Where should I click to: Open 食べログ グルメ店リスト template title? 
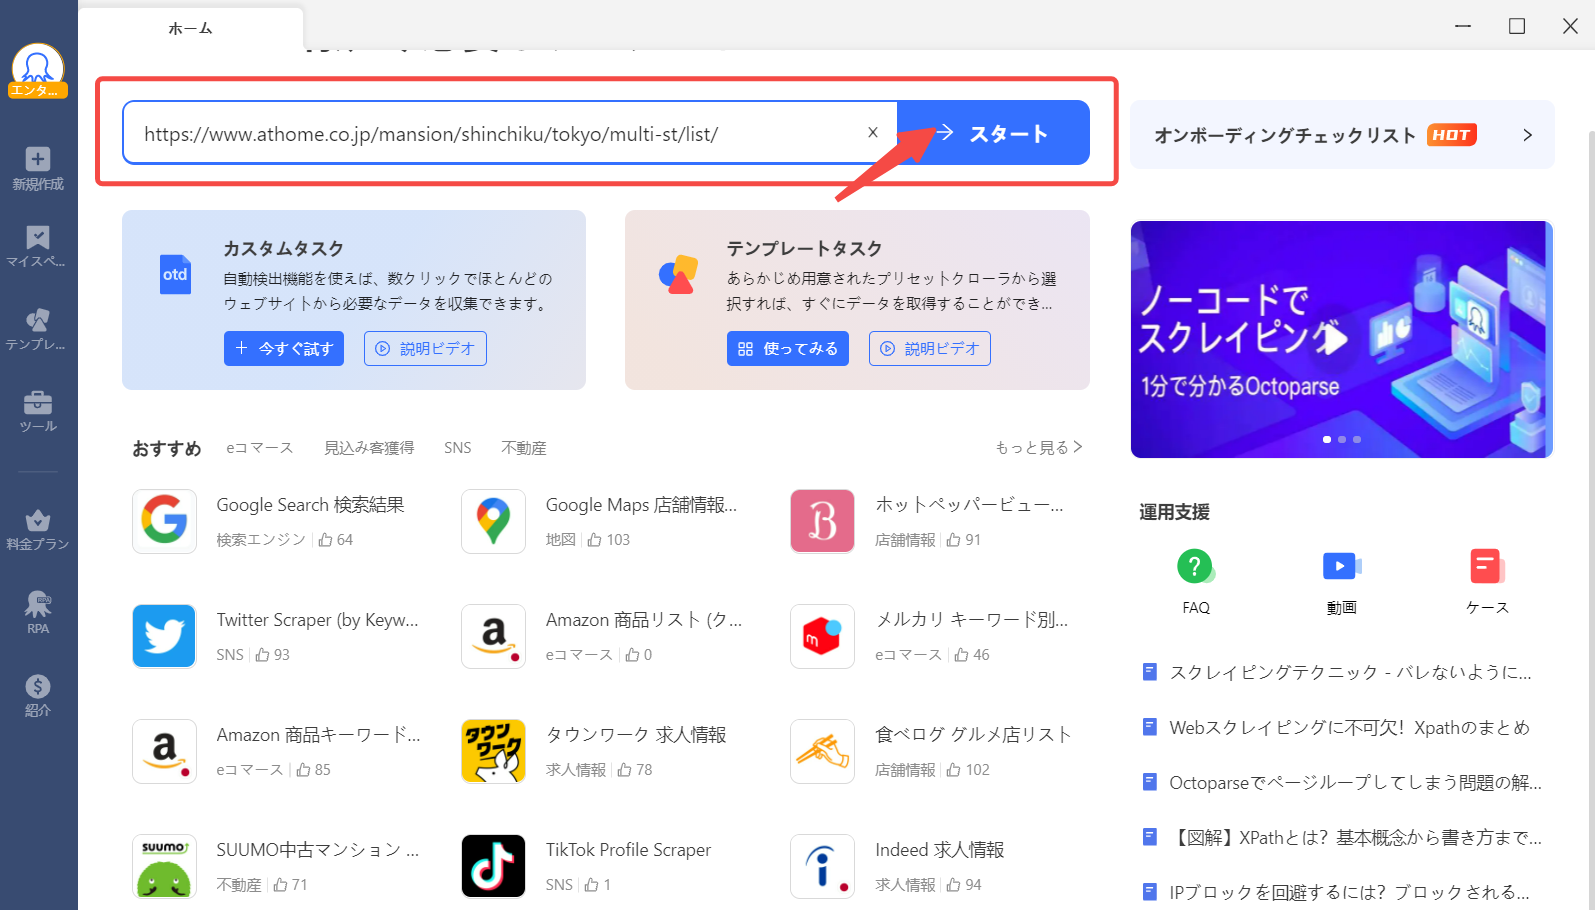[x=973, y=735]
